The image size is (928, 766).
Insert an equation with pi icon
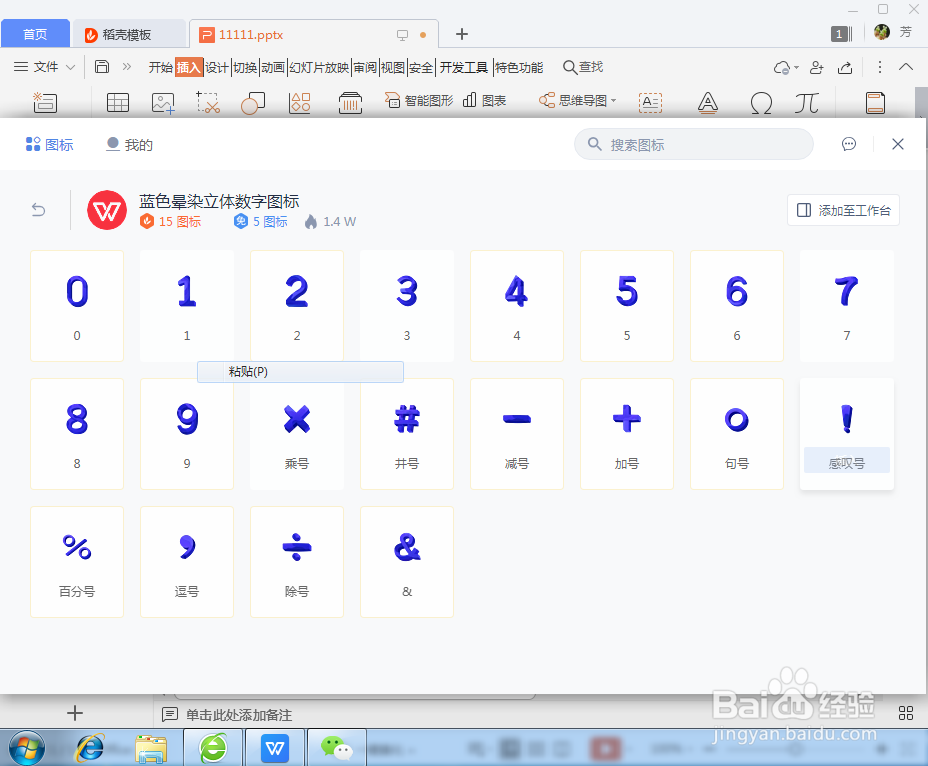[806, 102]
